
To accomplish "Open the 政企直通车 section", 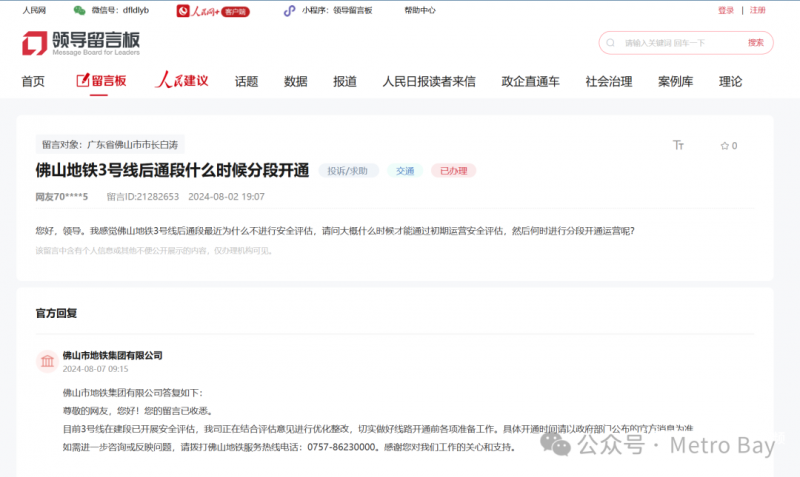I will pos(530,82).
